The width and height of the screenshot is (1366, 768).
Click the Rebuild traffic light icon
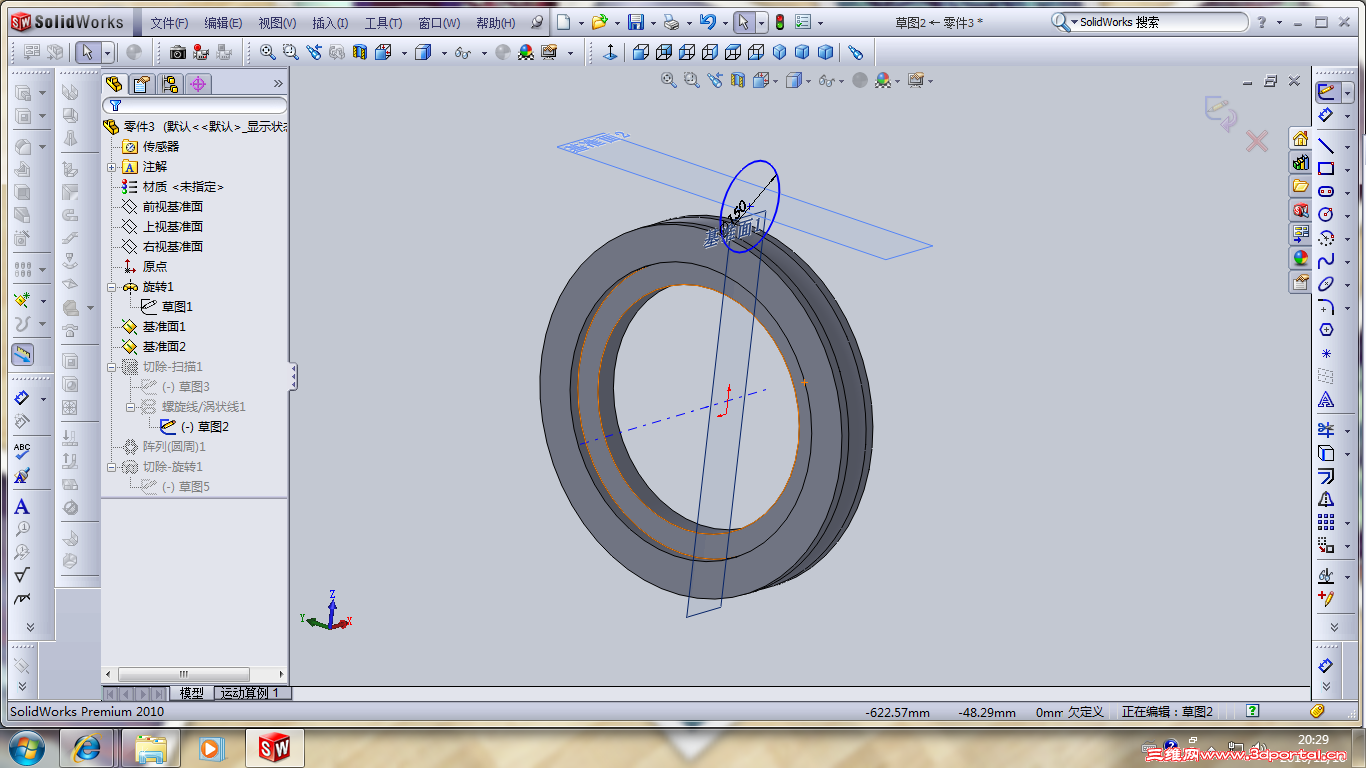point(780,22)
